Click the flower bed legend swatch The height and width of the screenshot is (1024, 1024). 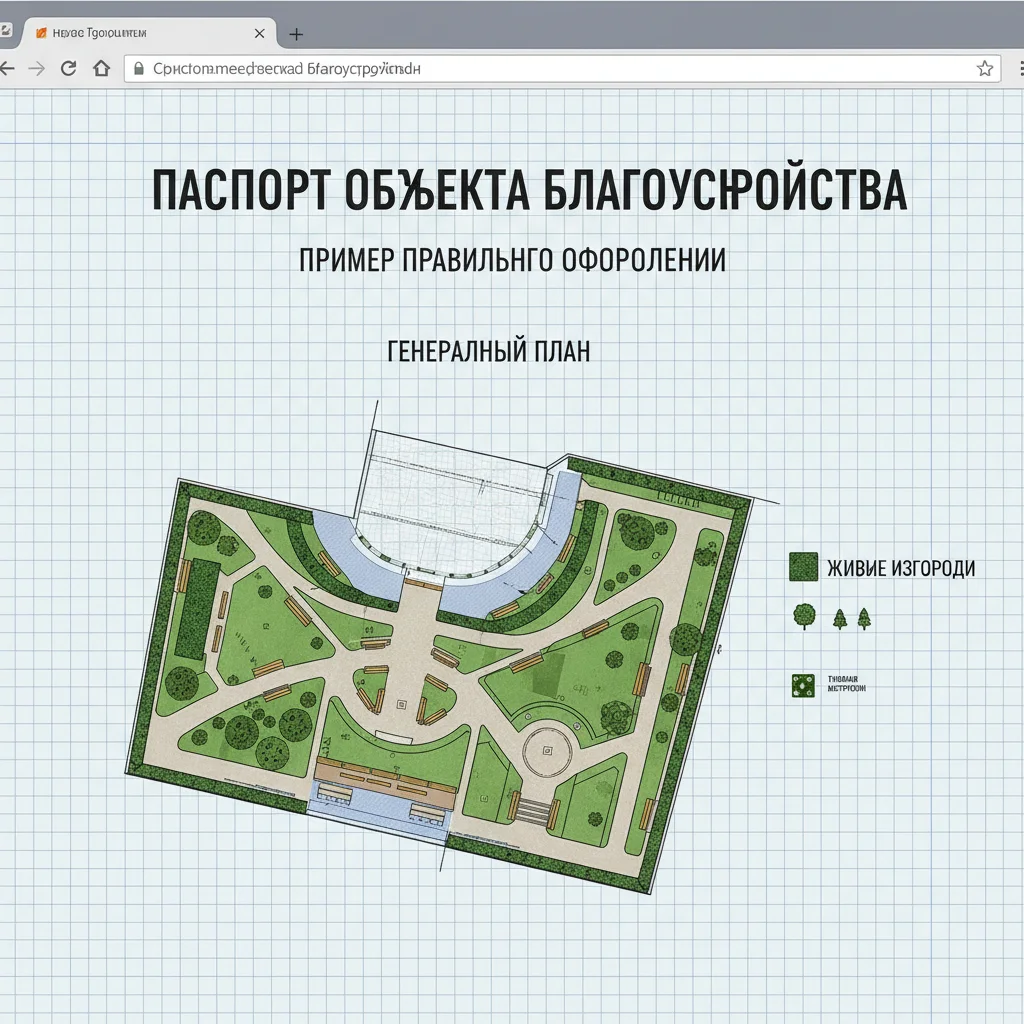803,685
